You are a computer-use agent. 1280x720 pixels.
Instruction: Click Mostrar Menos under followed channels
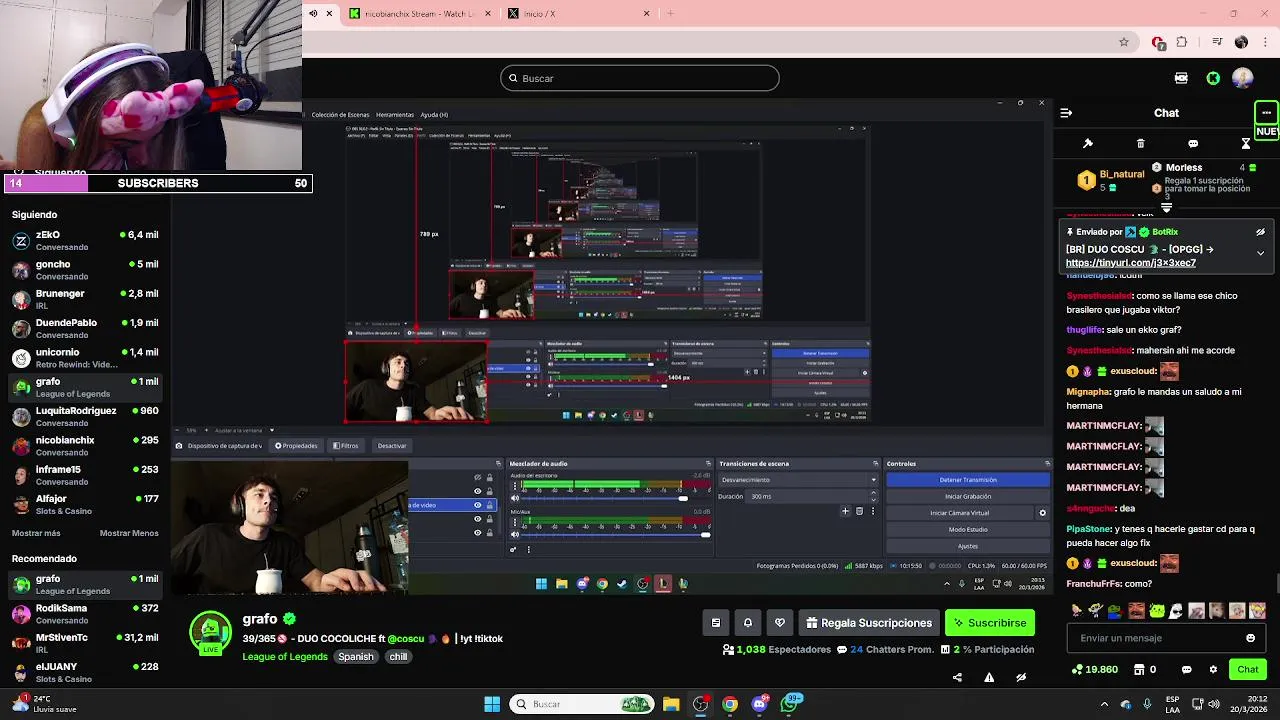click(129, 533)
